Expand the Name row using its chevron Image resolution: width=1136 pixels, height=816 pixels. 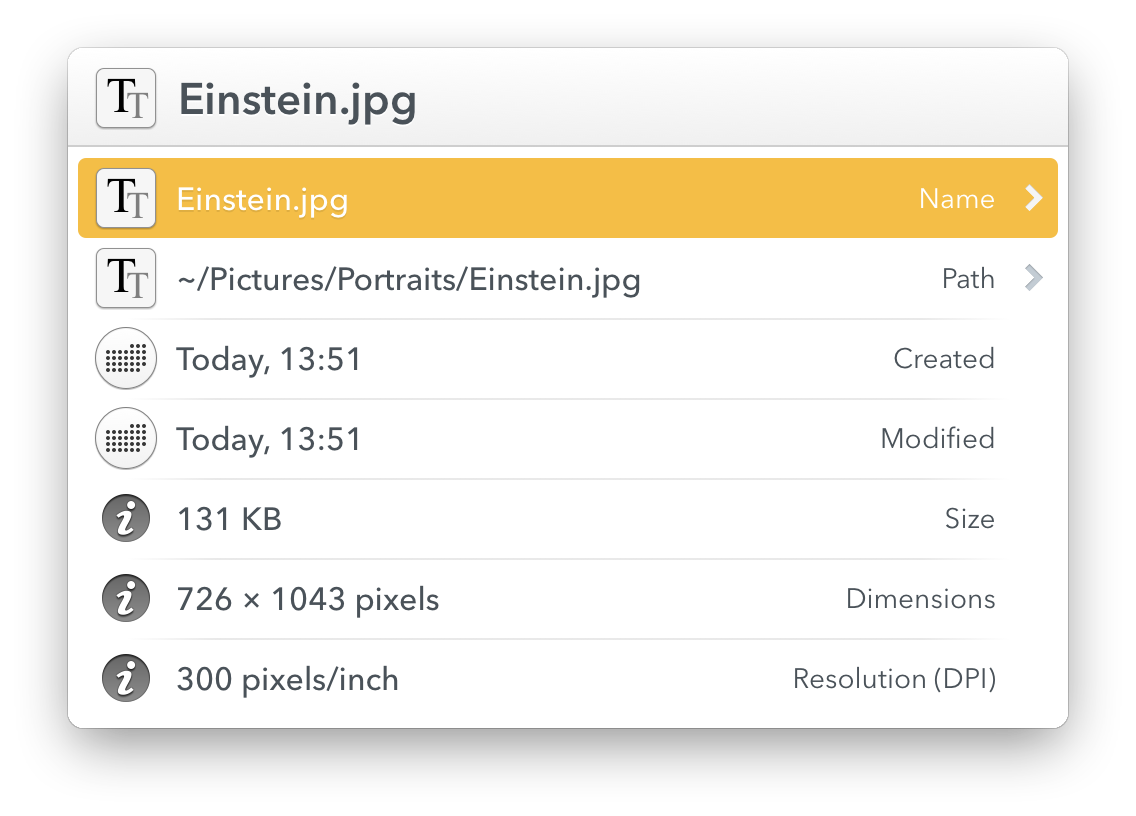[x=1034, y=198]
